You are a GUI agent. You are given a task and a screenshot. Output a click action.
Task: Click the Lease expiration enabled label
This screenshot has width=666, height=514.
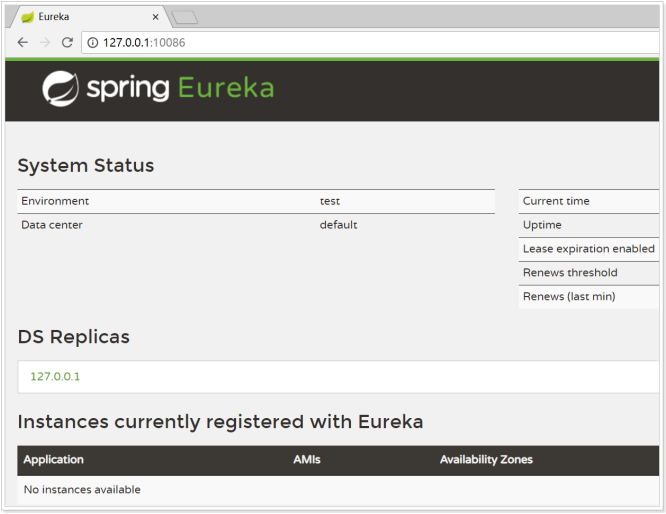point(589,249)
